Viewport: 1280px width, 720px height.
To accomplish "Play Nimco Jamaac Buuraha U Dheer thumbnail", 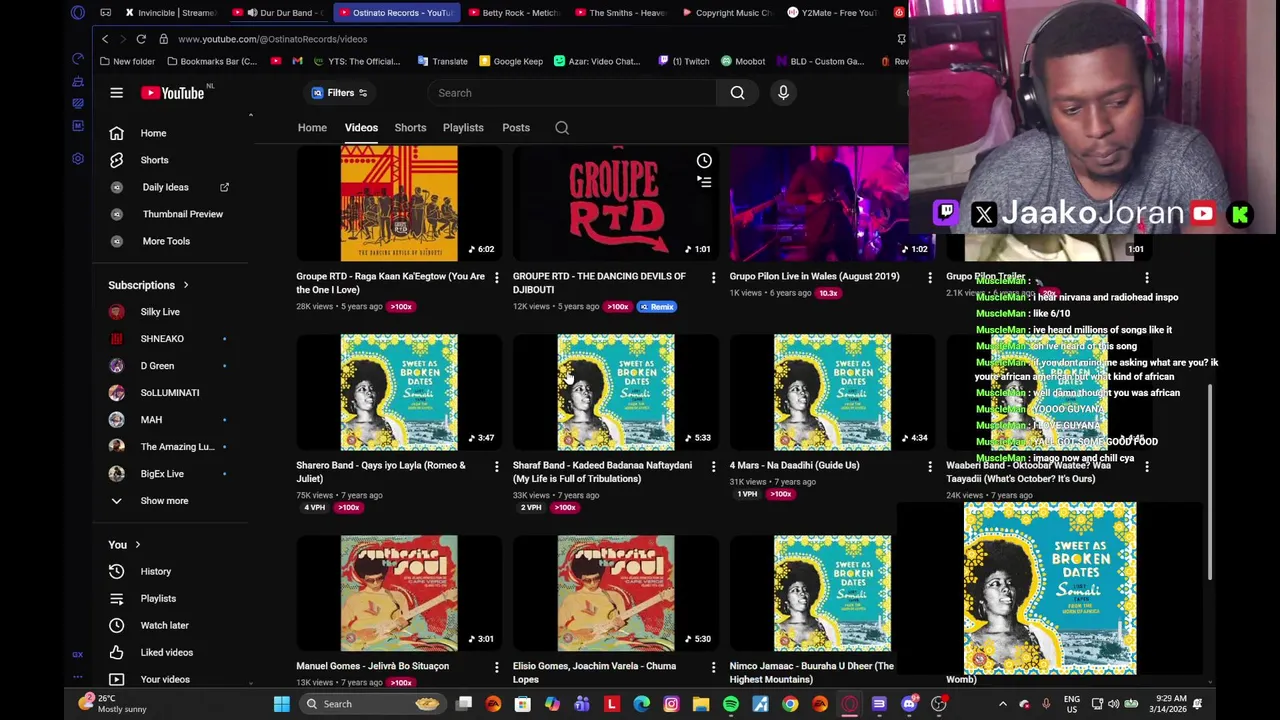I will (832, 593).
